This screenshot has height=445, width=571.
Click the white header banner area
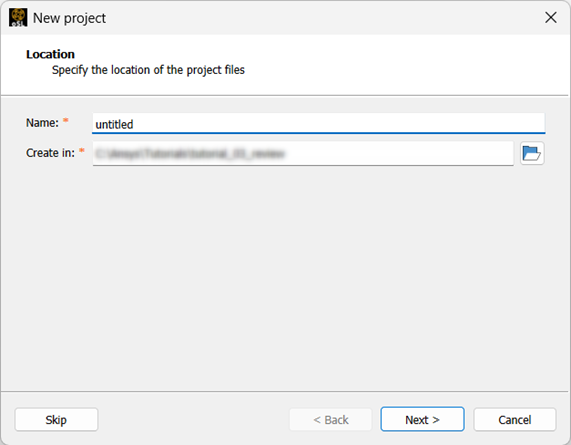click(x=286, y=65)
